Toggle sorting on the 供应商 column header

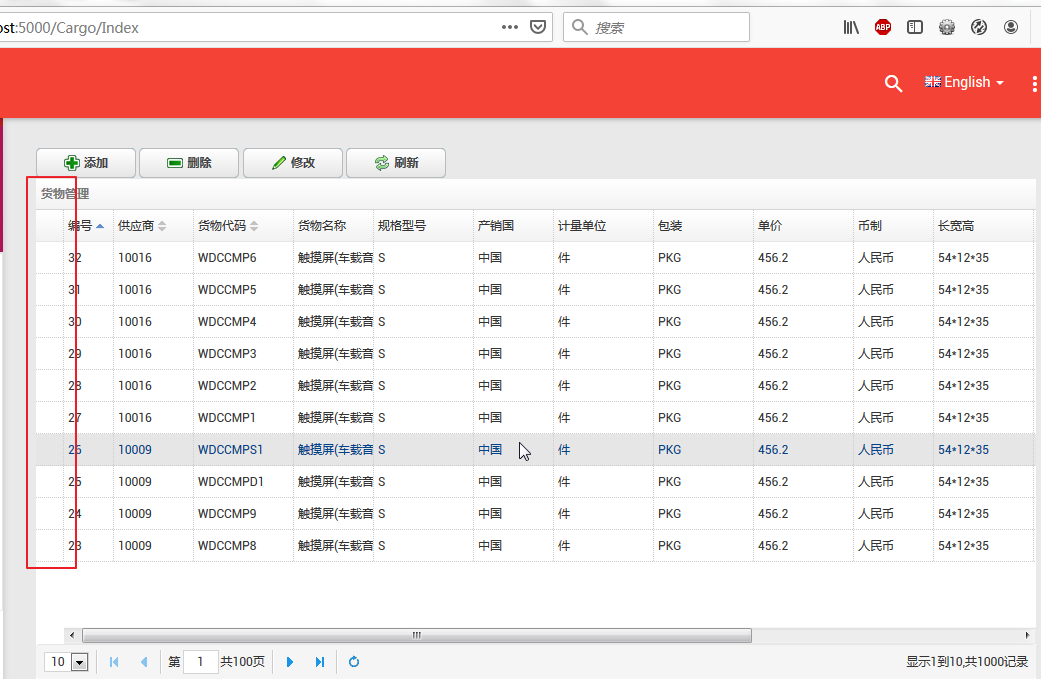(163, 225)
